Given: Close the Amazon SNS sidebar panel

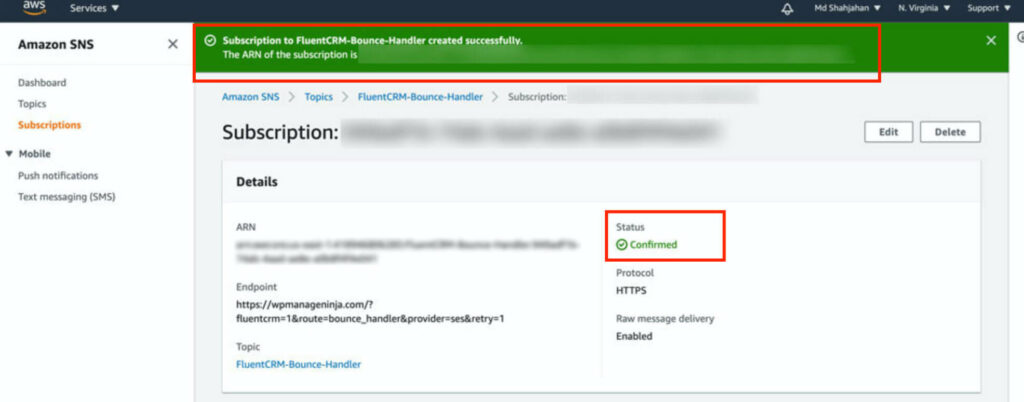Looking at the screenshot, I should coord(173,44).
